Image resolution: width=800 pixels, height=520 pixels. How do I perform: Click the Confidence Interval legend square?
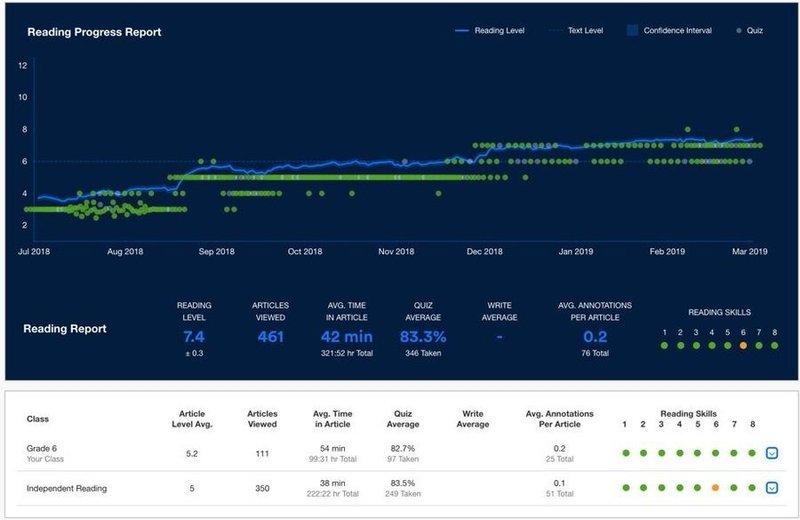point(632,31)
